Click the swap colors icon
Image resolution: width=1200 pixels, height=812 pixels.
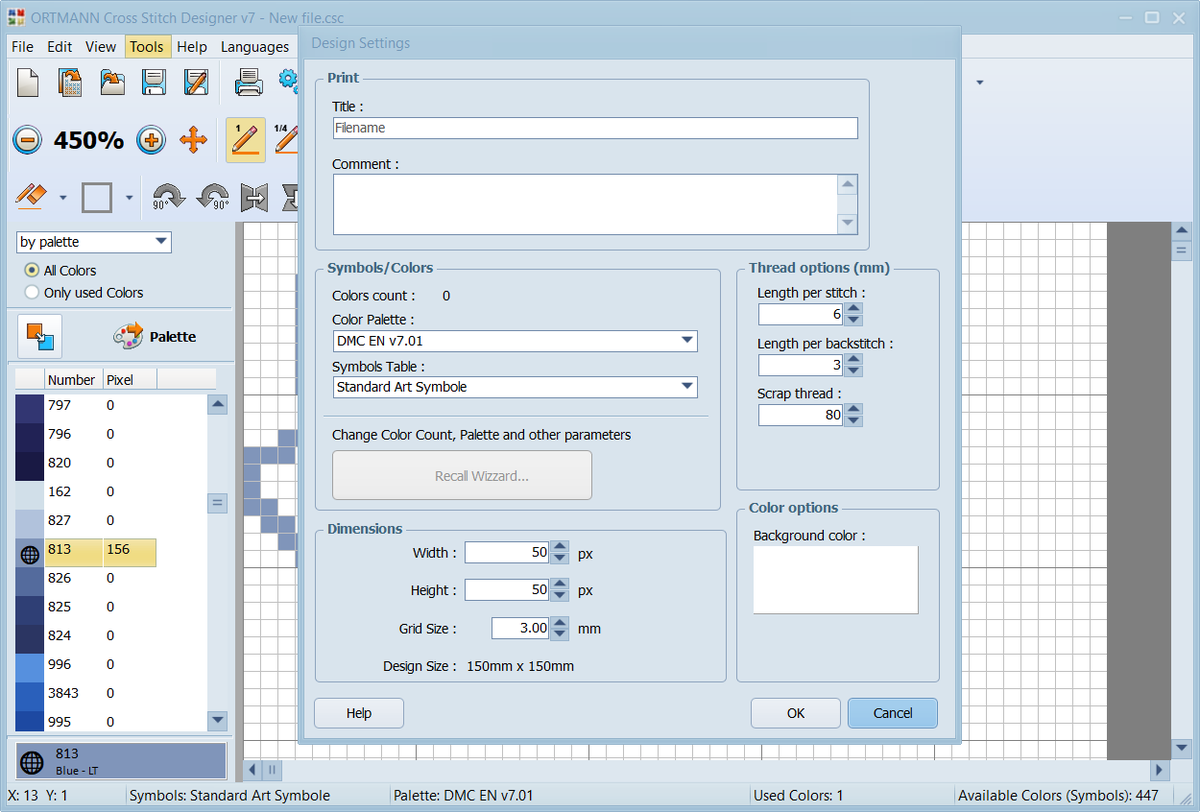40,336
